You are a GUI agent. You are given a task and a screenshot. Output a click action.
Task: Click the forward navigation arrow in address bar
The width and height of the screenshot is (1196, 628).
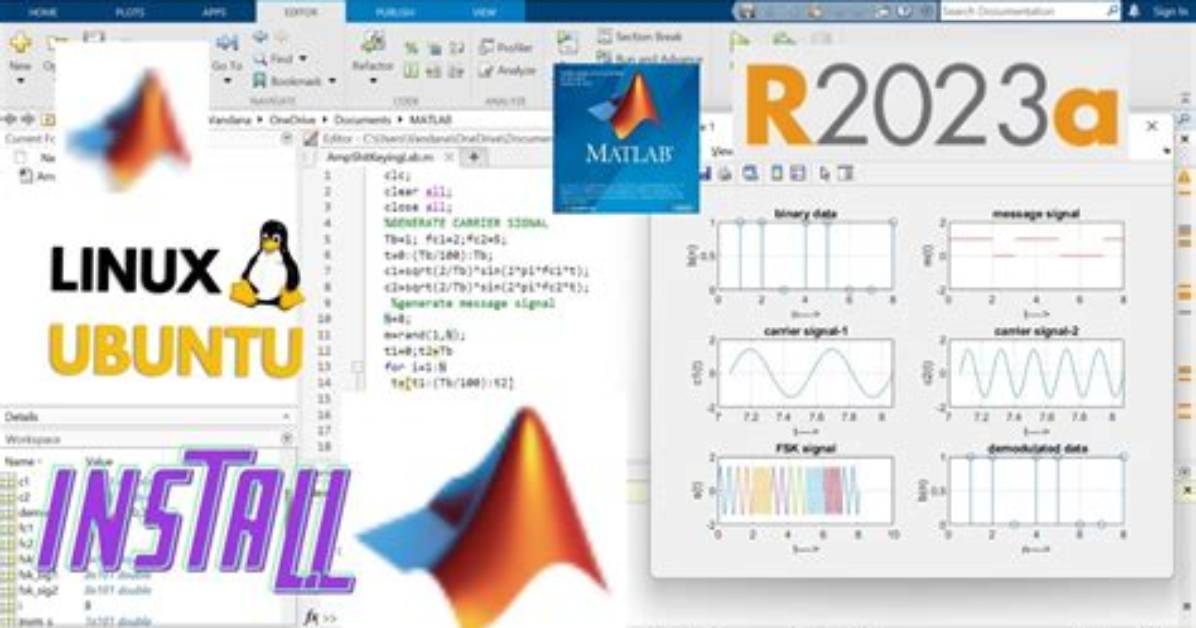tap(28, 119)
